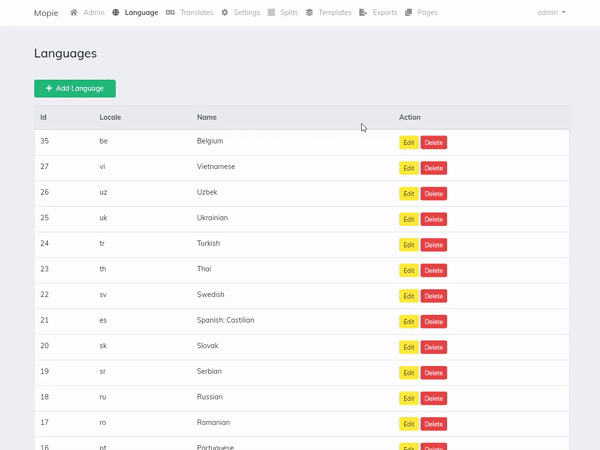Click the Translates nav icon
Image resolution: width=600 pixels, height=450 pixels.
(170, 13)
